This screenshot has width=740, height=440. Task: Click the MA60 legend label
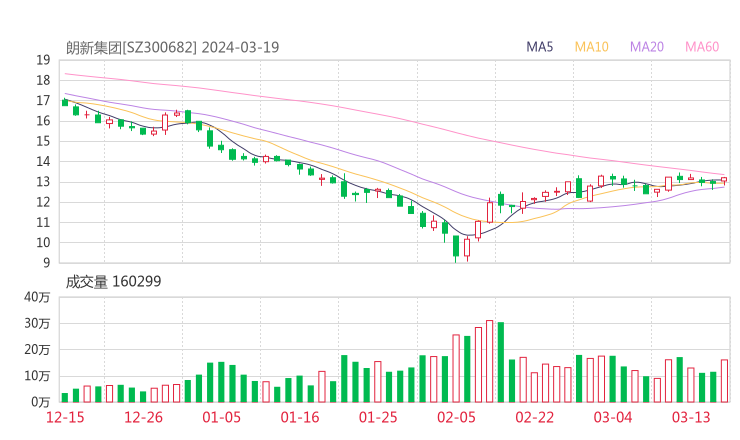click(x=702, y=47)
